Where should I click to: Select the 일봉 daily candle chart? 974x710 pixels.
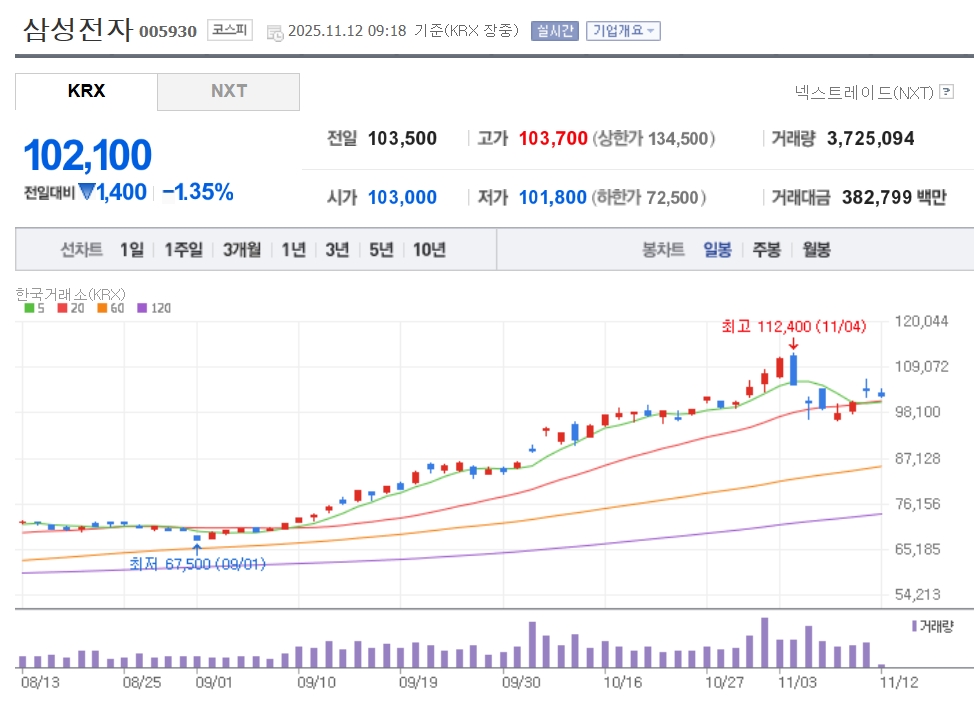(717, 250)
